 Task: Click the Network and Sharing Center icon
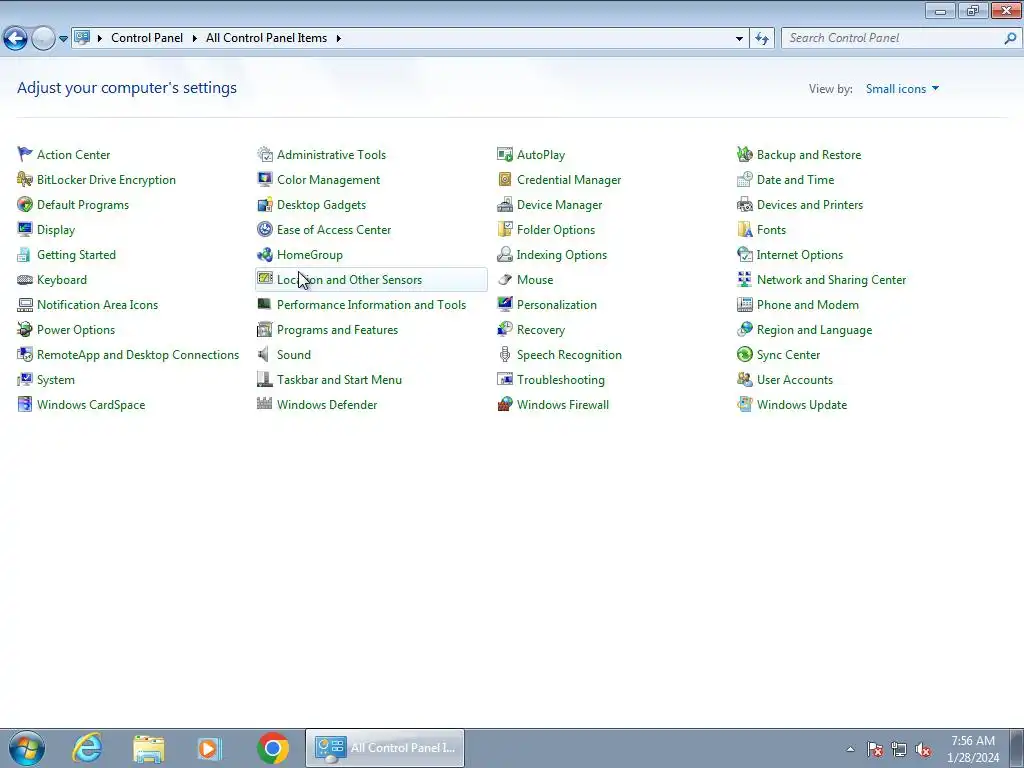click(744, 280)
